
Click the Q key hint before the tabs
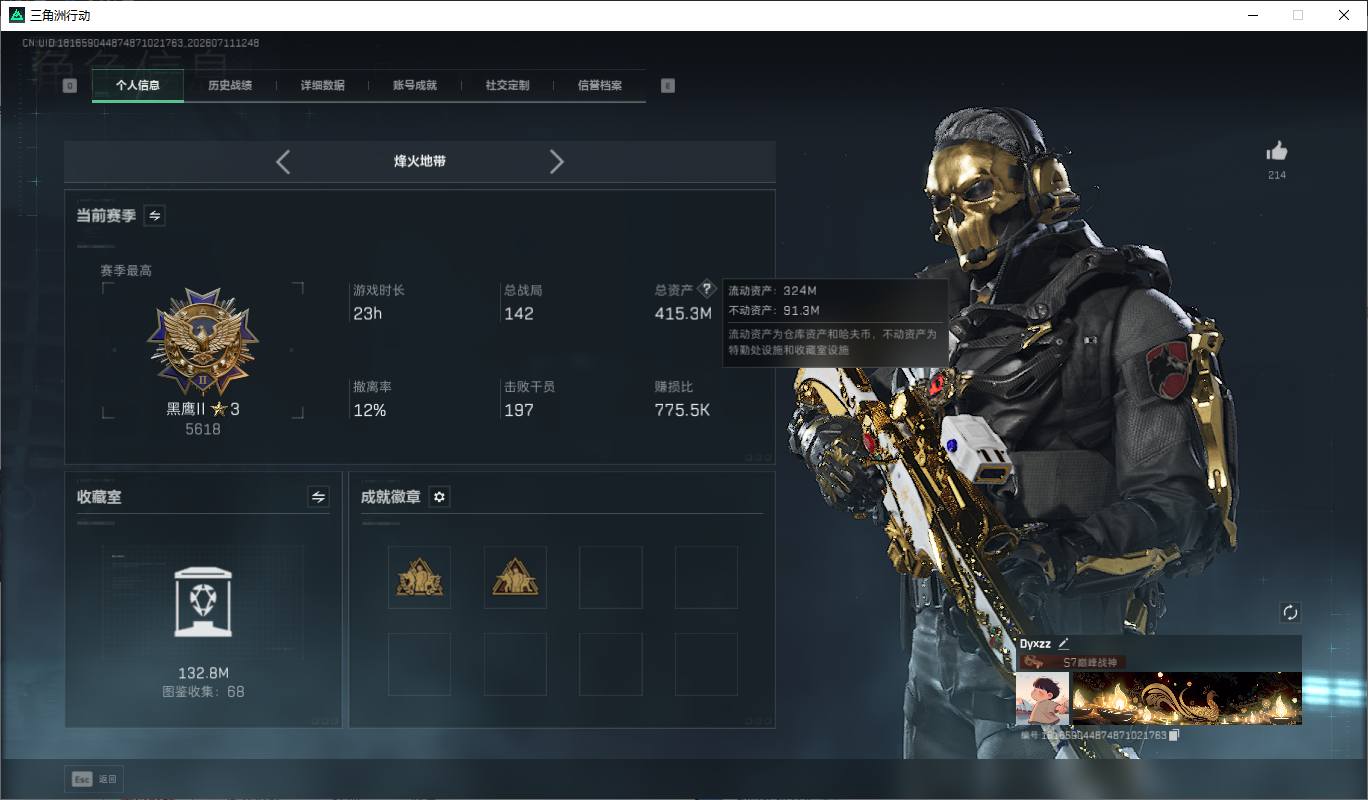[x=70, y=85]
